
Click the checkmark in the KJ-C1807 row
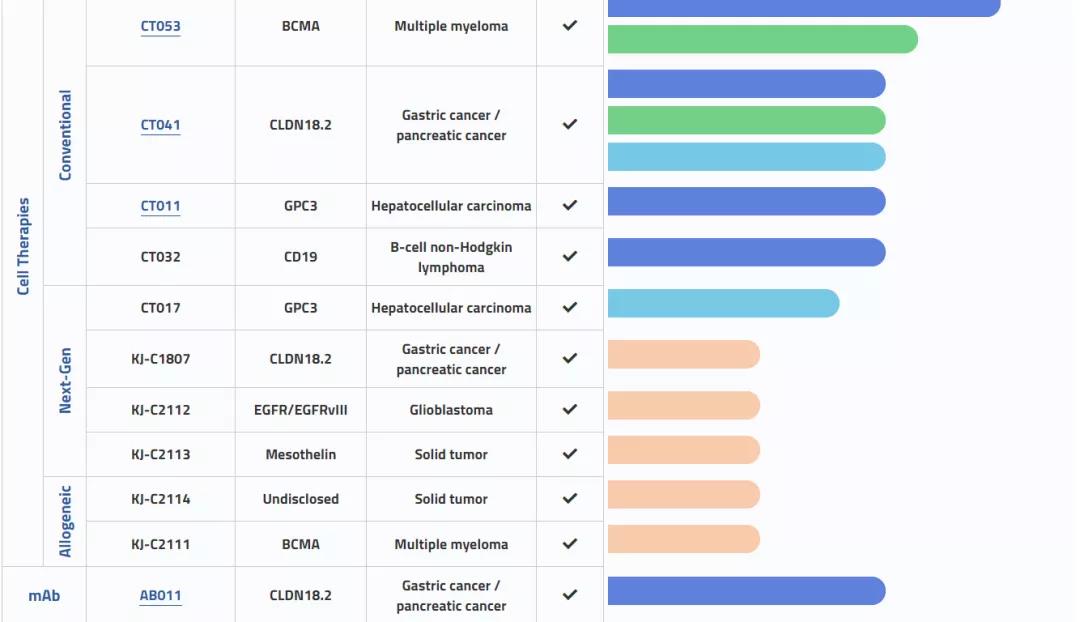click(x=570, y=359)
